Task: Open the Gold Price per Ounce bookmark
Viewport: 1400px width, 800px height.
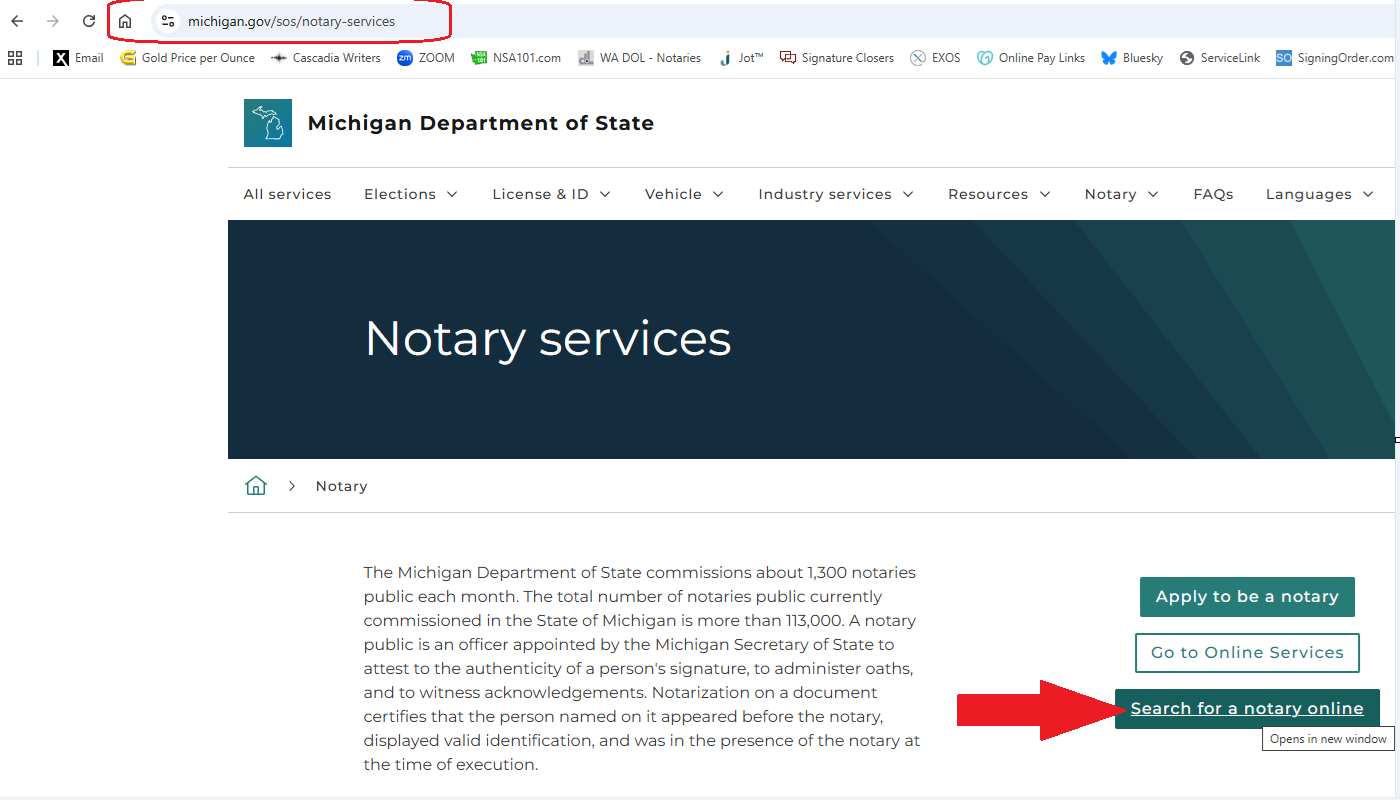Action: point(187,58)
